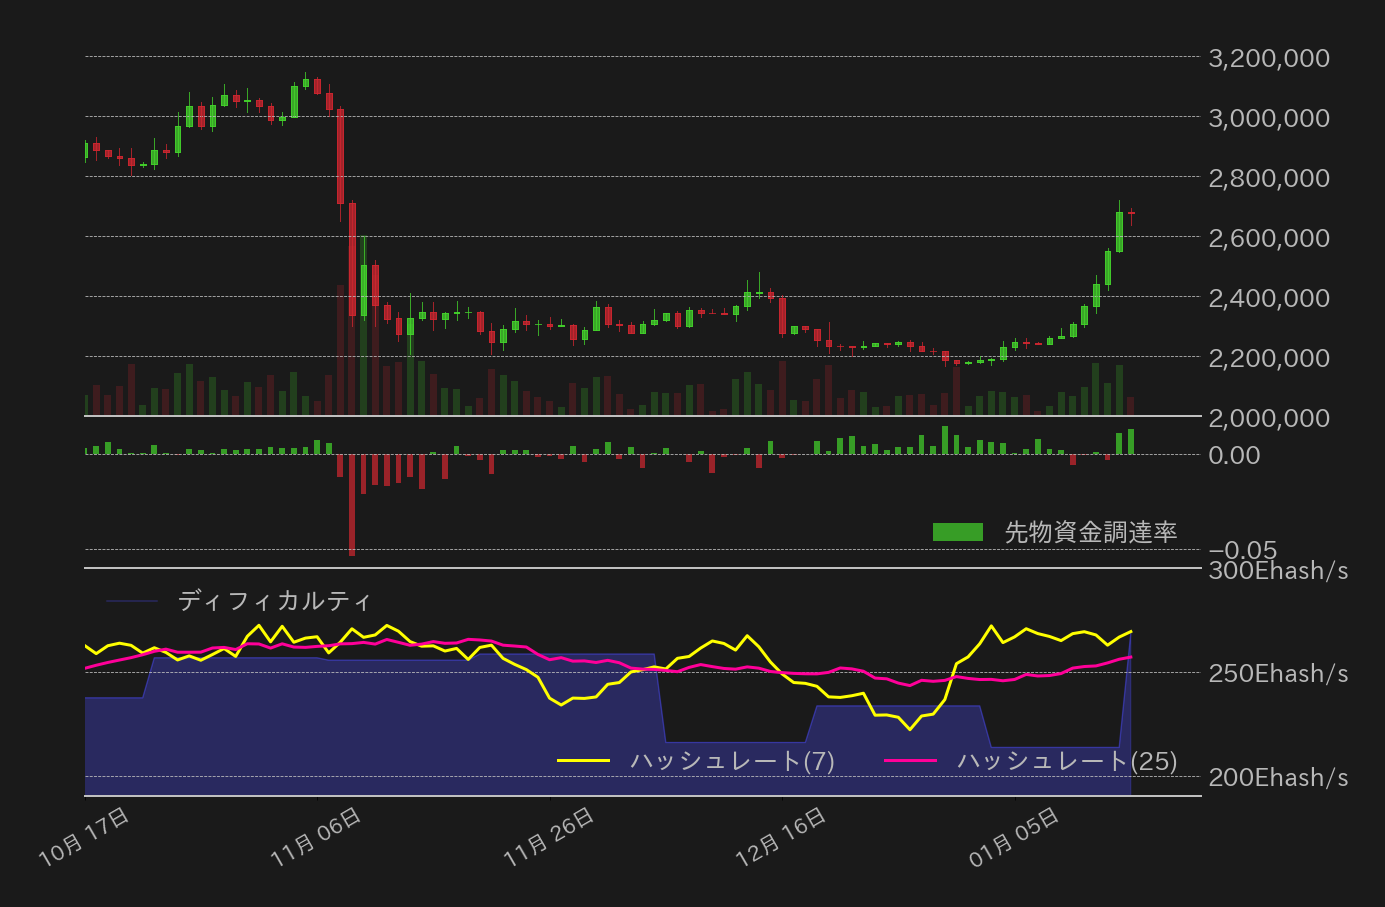Image resolution: width=1385 pixels, height=907 pixels.
Task: Click the 2,000,000 price axis label
Action: coord(1269,418)
